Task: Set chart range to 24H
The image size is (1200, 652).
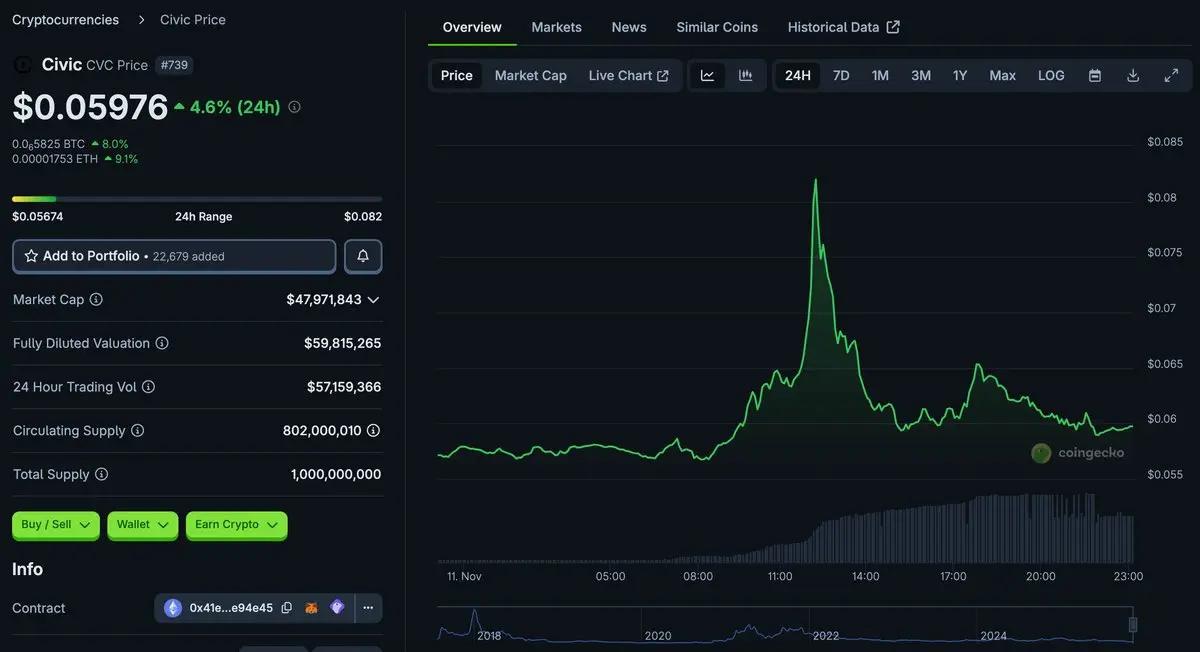Action: 798,76
